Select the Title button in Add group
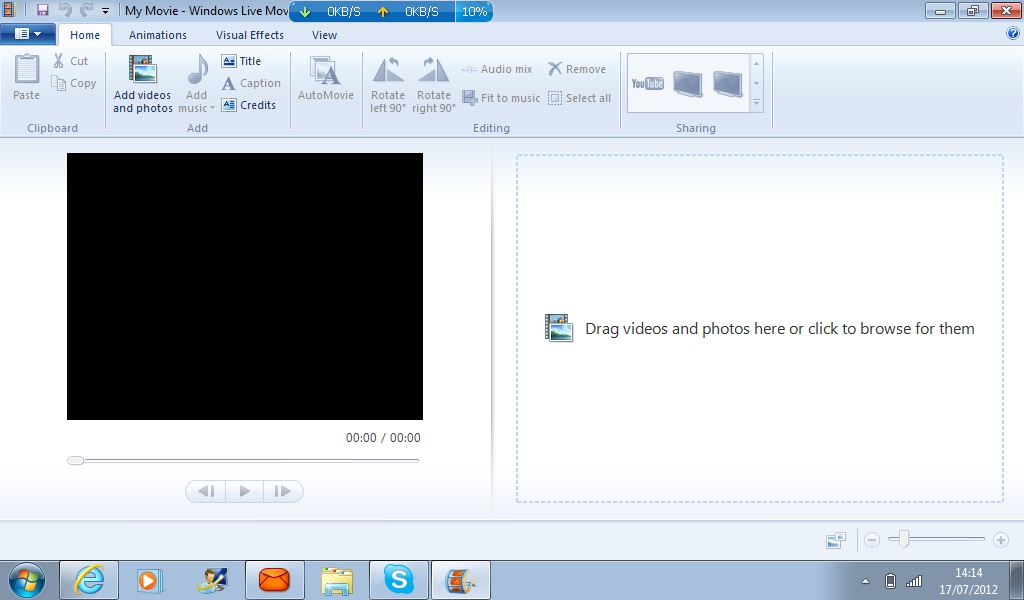The image size is (1024, 600). pyautogui.click(x=241, y=61)
